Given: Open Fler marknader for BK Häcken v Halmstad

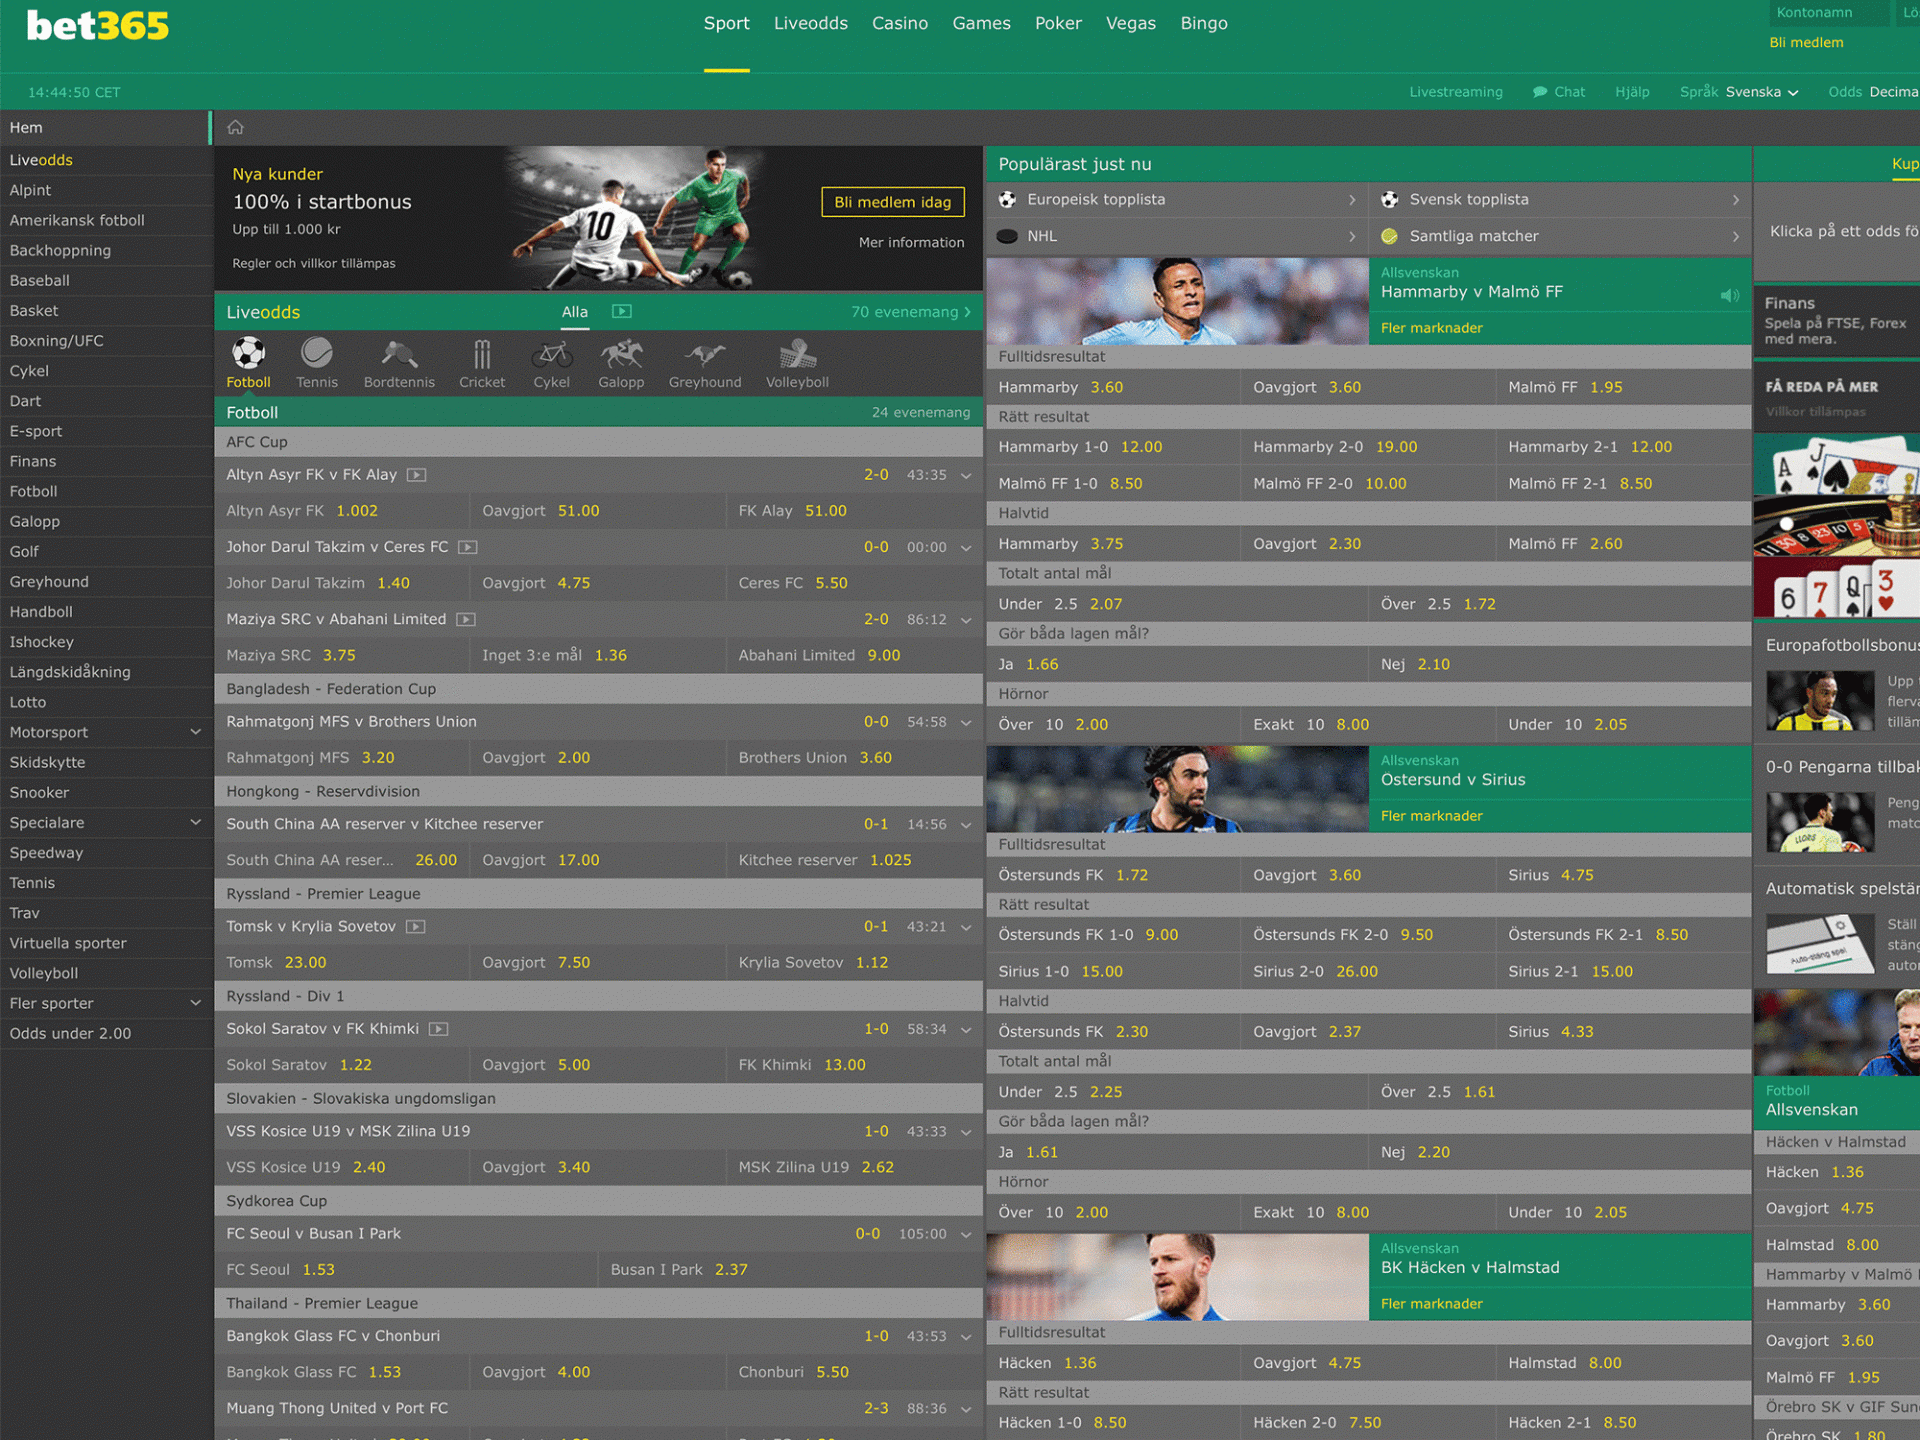Looking at the screenshot, I should [x=1431, y=1304].
